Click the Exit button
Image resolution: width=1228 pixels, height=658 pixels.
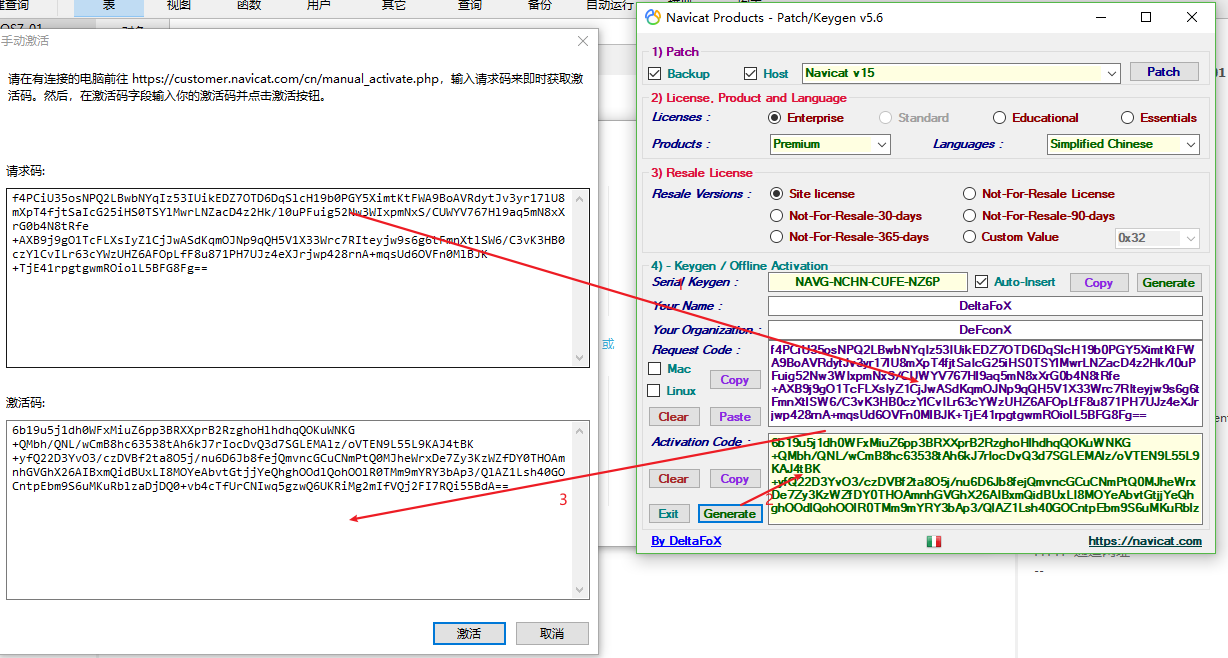pyautogui.click(x=668, y=514)
